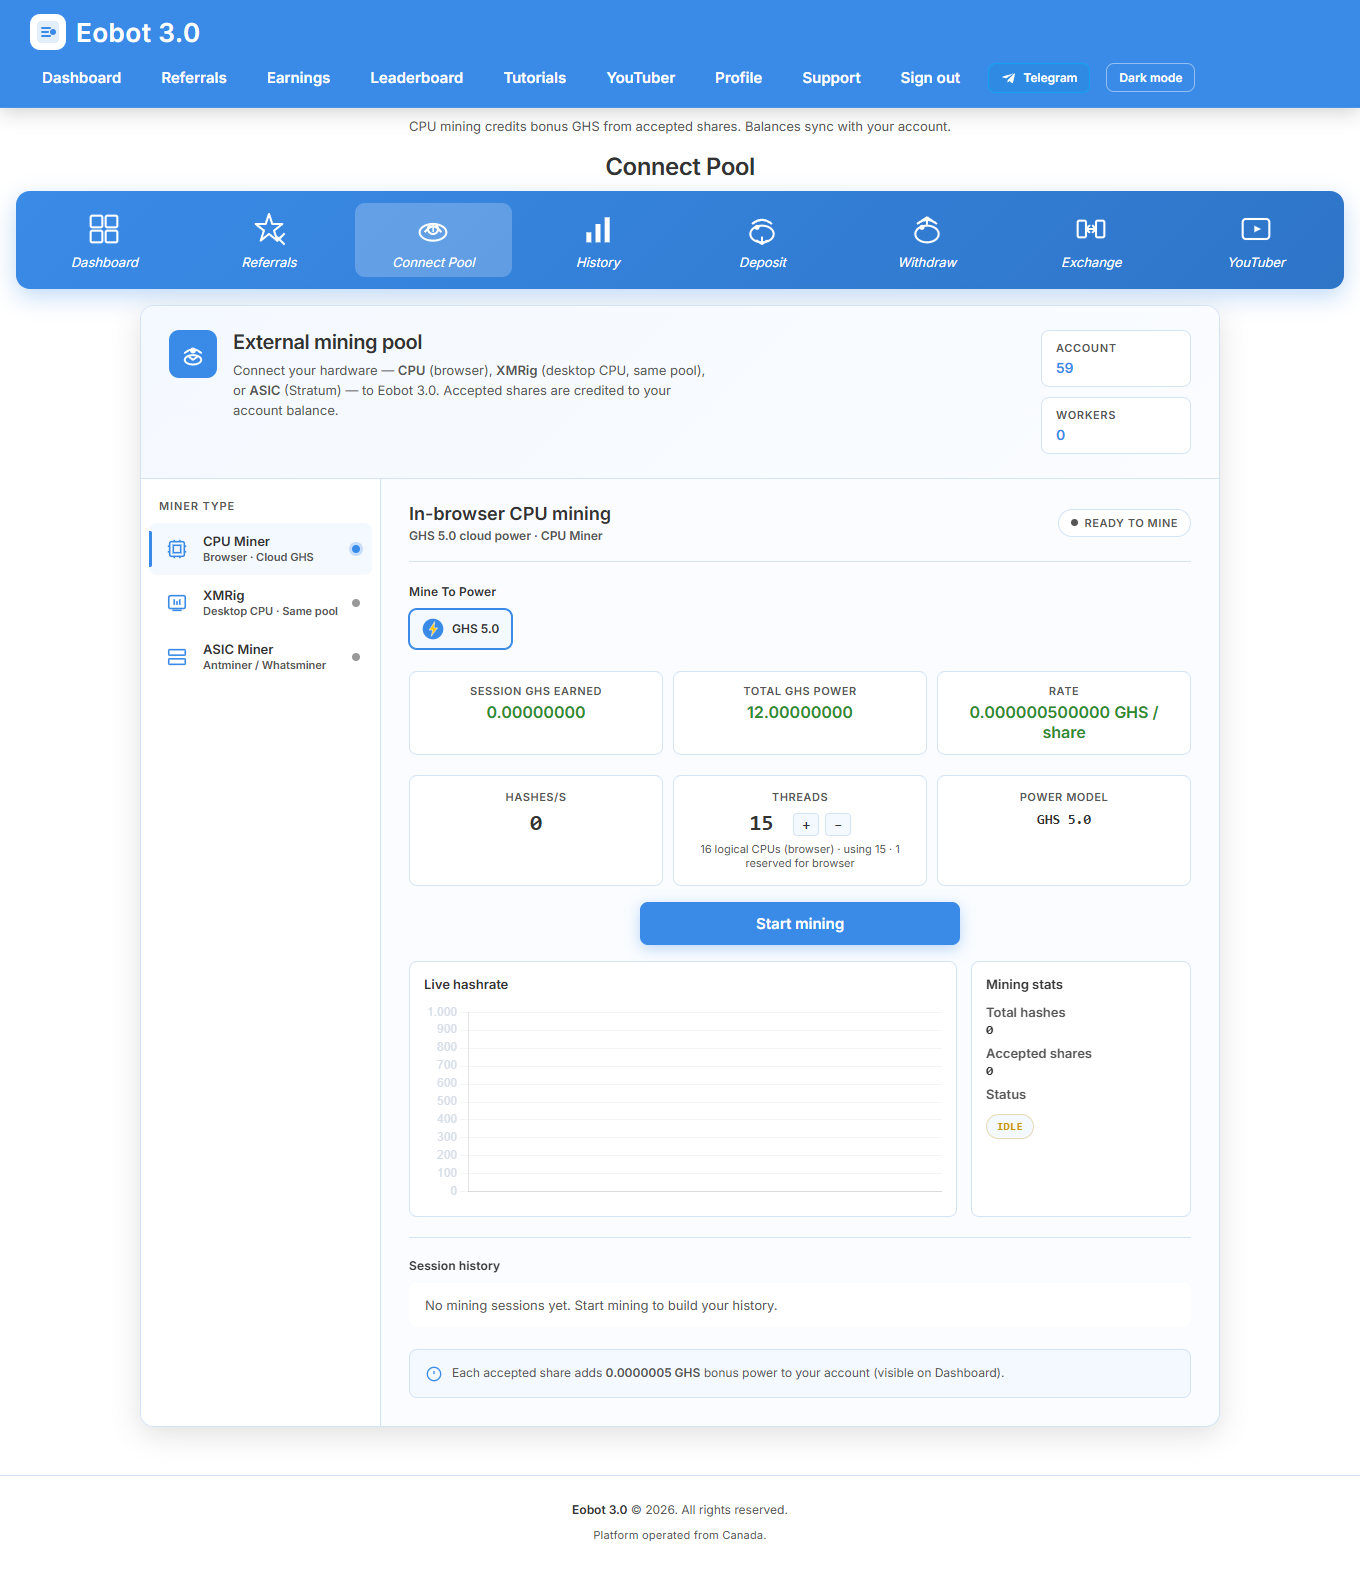Select the CPU Miner radio indicator
The image size is (1360, 1576).
[356, 549]
